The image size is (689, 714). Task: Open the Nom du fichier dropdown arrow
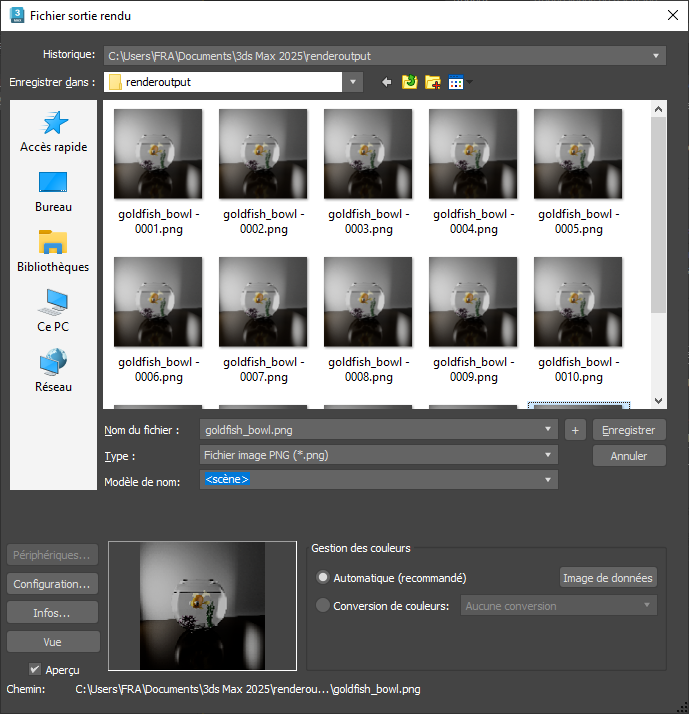[x=548, y=429]
